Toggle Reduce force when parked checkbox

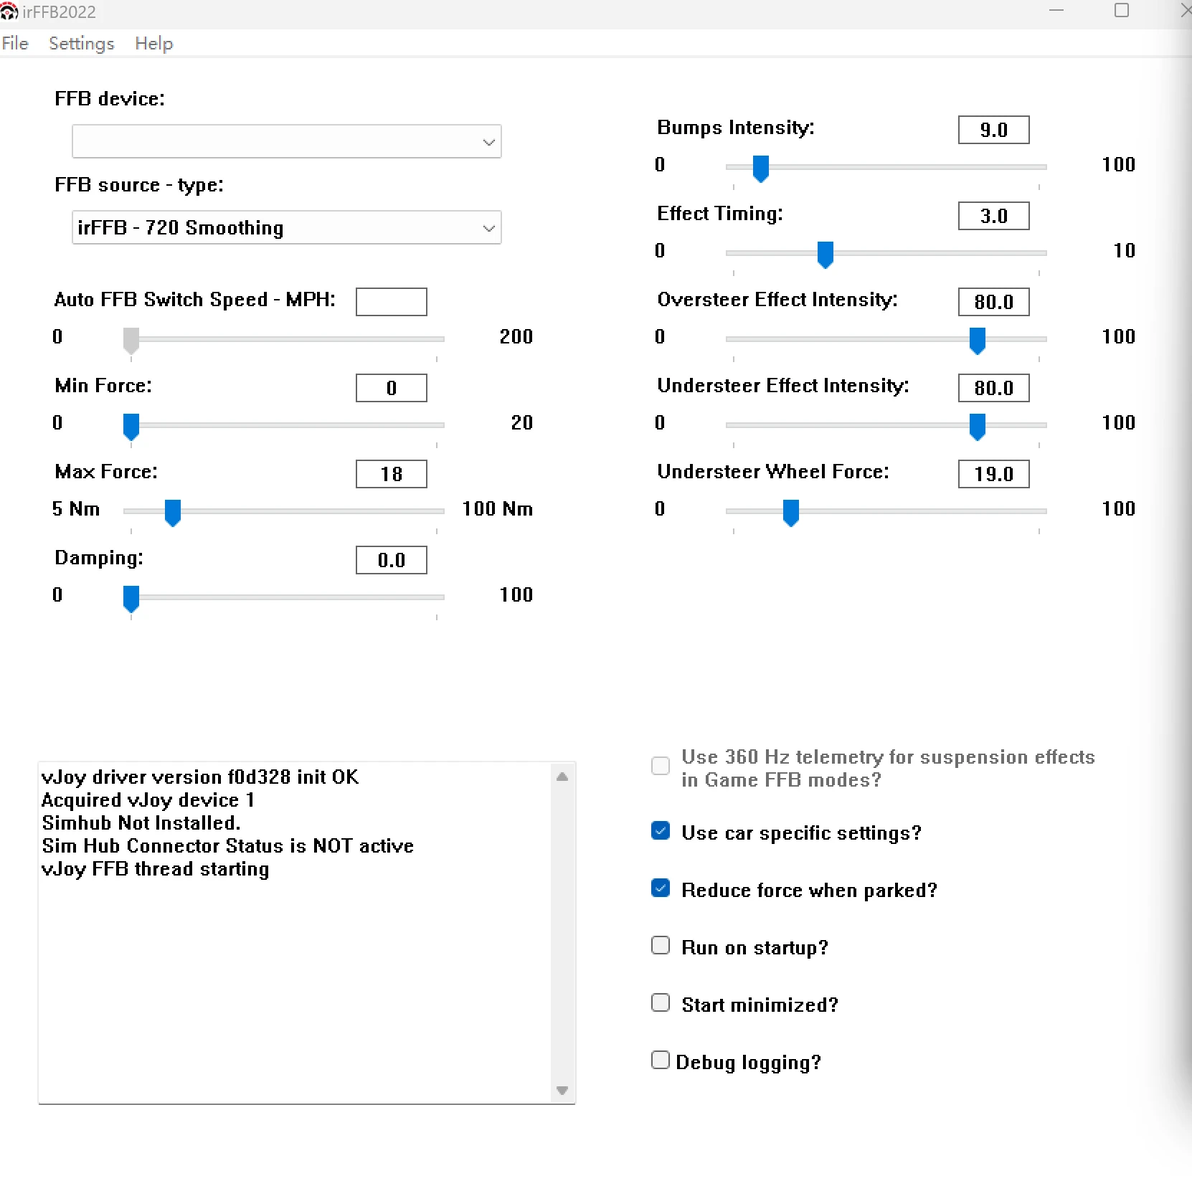click(660, 888)
